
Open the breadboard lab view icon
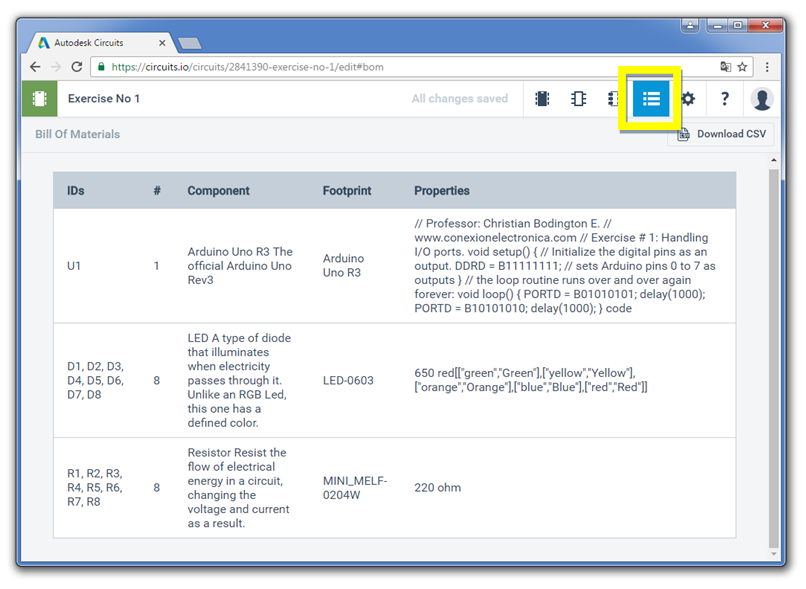coord(542,98)
